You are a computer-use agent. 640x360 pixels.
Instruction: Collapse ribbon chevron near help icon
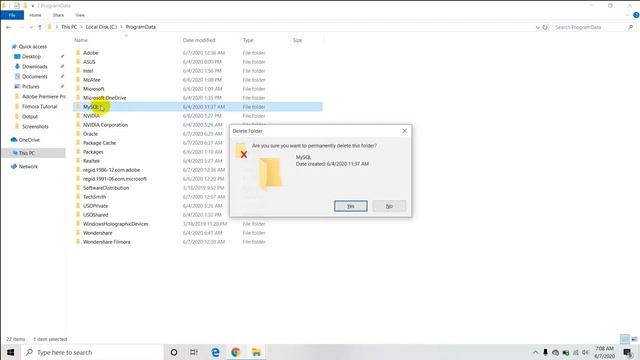[x=628, y=15]
